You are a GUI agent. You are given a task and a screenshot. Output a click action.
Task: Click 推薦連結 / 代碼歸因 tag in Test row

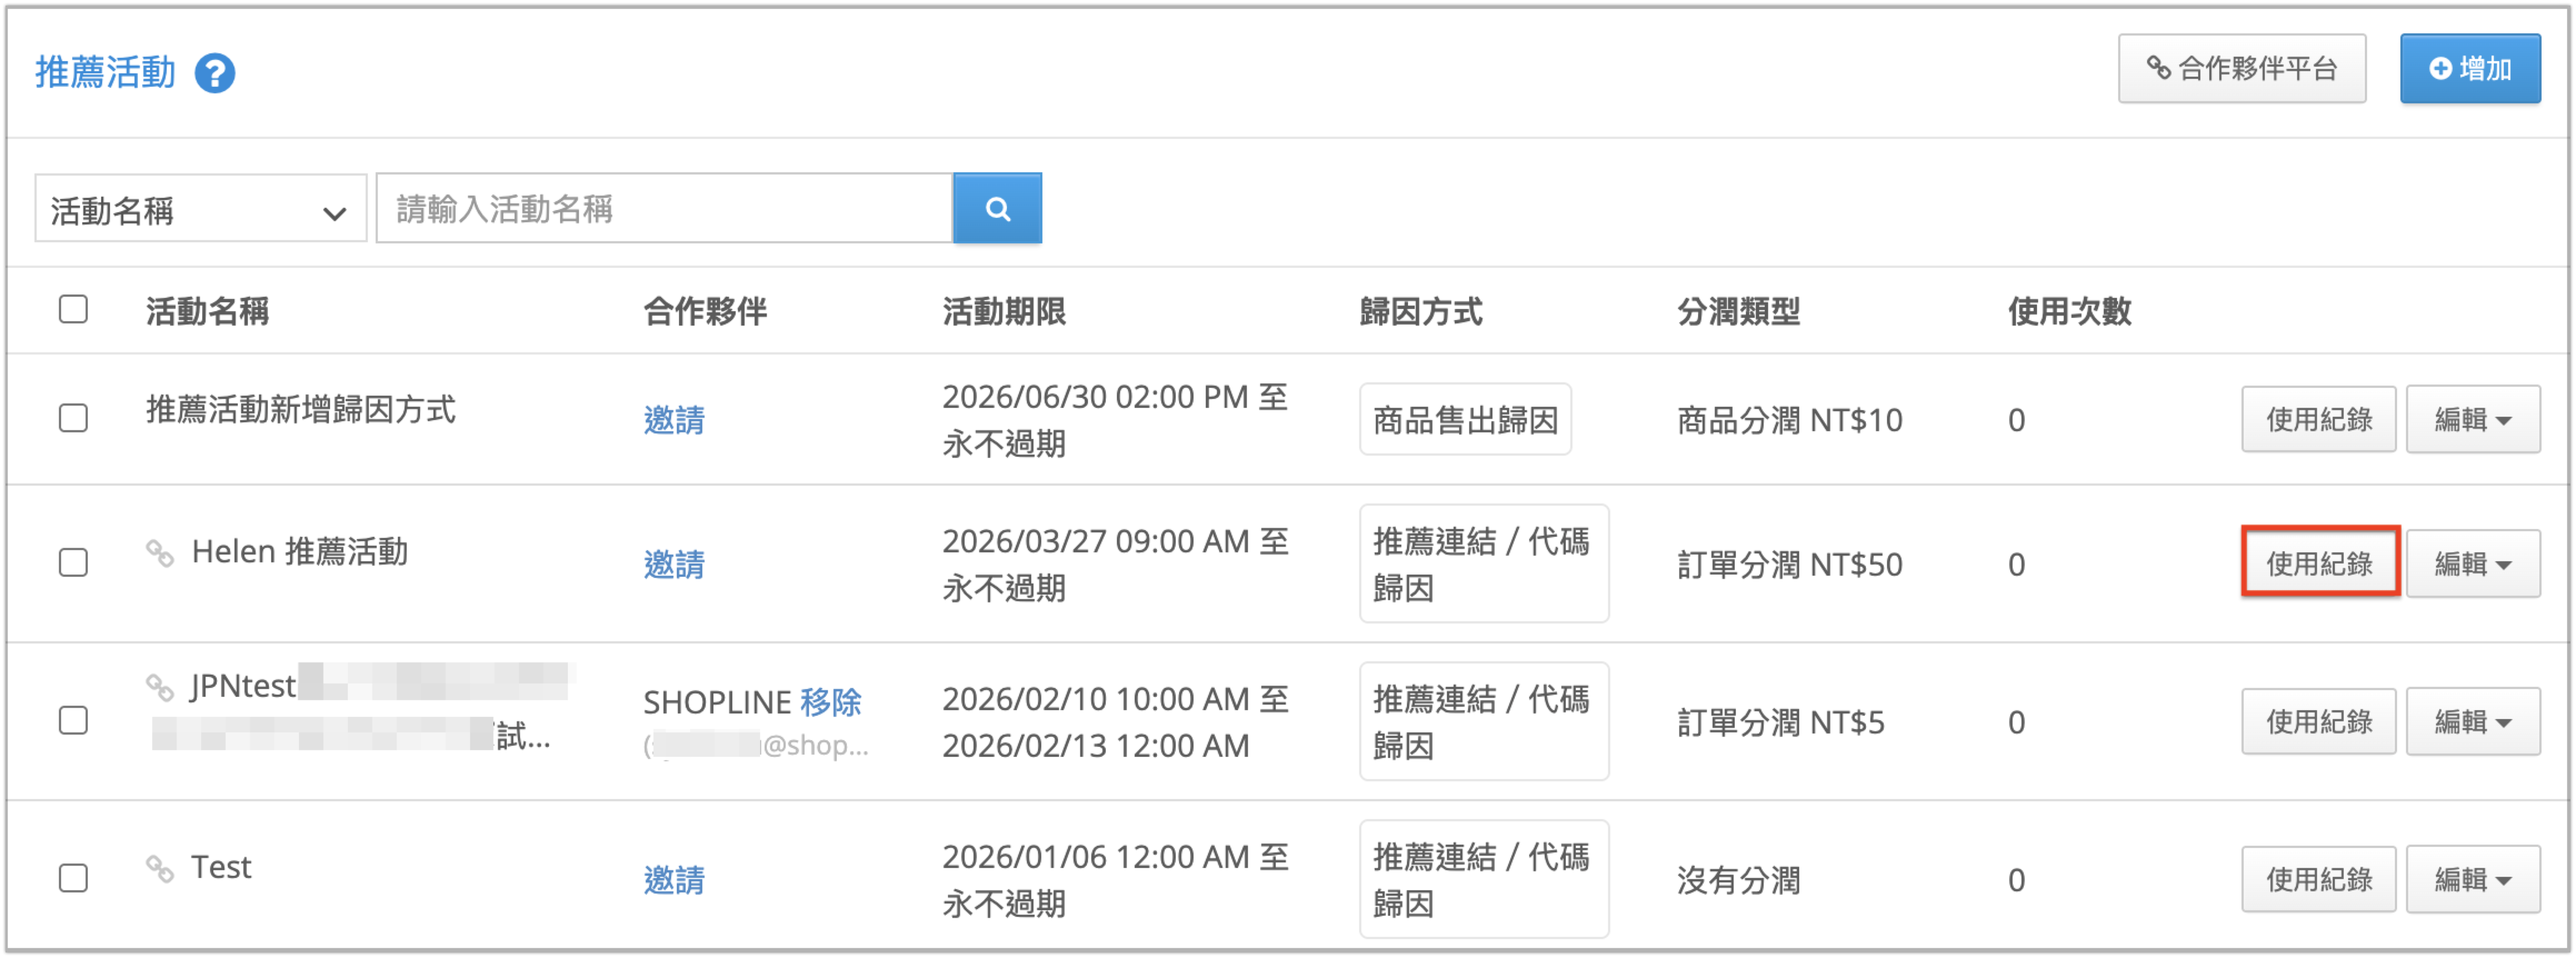[x=1484, y=880]
